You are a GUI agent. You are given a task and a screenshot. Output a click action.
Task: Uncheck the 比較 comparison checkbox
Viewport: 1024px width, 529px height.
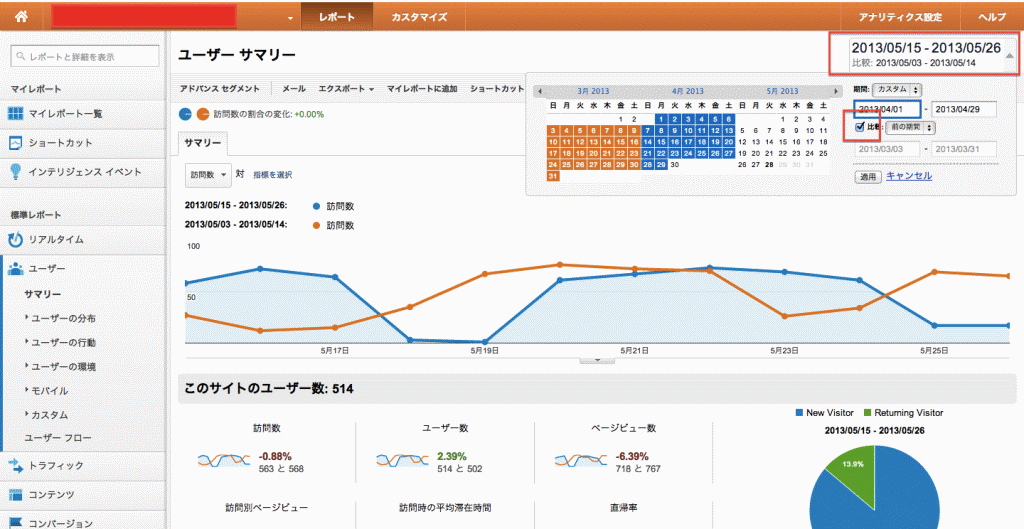pos(860,127)
